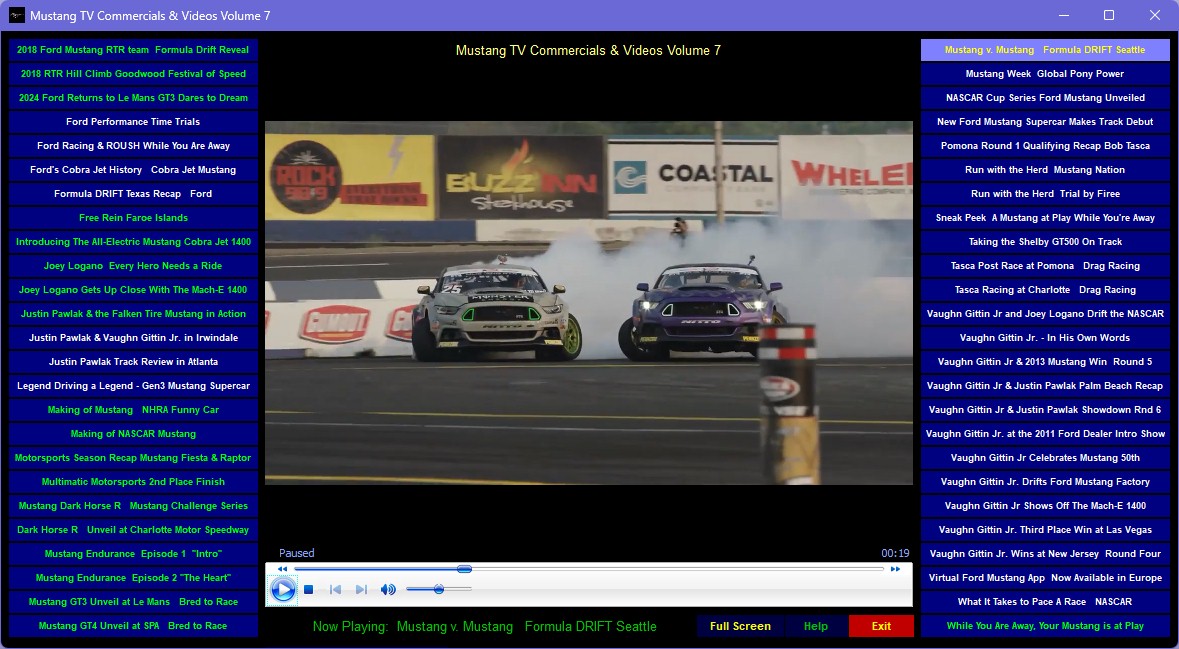Select Ford's Cobra Jet History video

point(133,170)
